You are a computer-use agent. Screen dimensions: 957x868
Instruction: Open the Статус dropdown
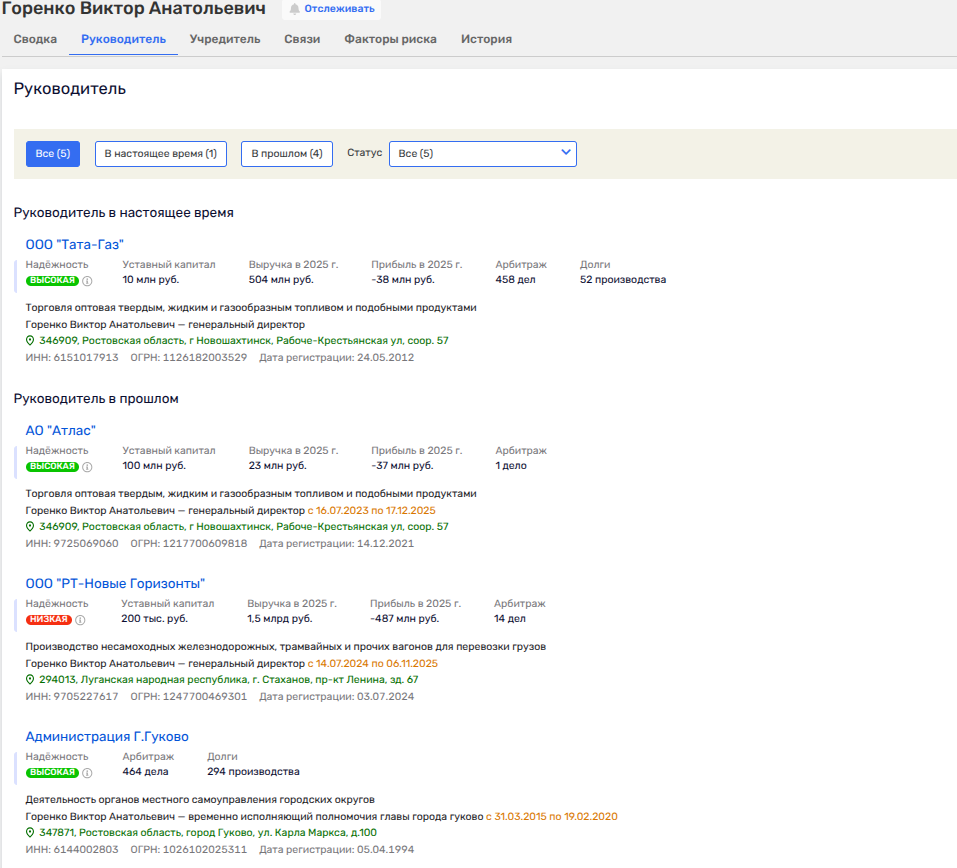pyautogui.click(x=482, y=154)
